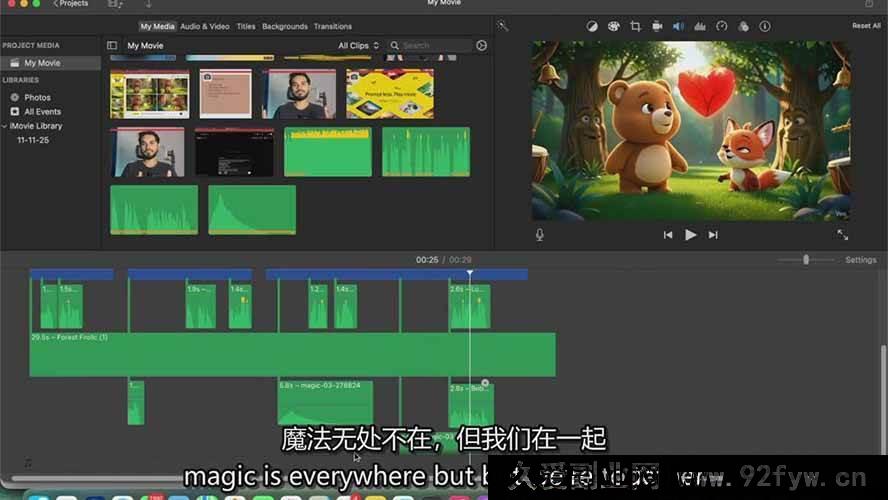Open the Noise Reduction and Equalizer tool
This screenshot has height=500, width=888.
(x=700, y=26)
